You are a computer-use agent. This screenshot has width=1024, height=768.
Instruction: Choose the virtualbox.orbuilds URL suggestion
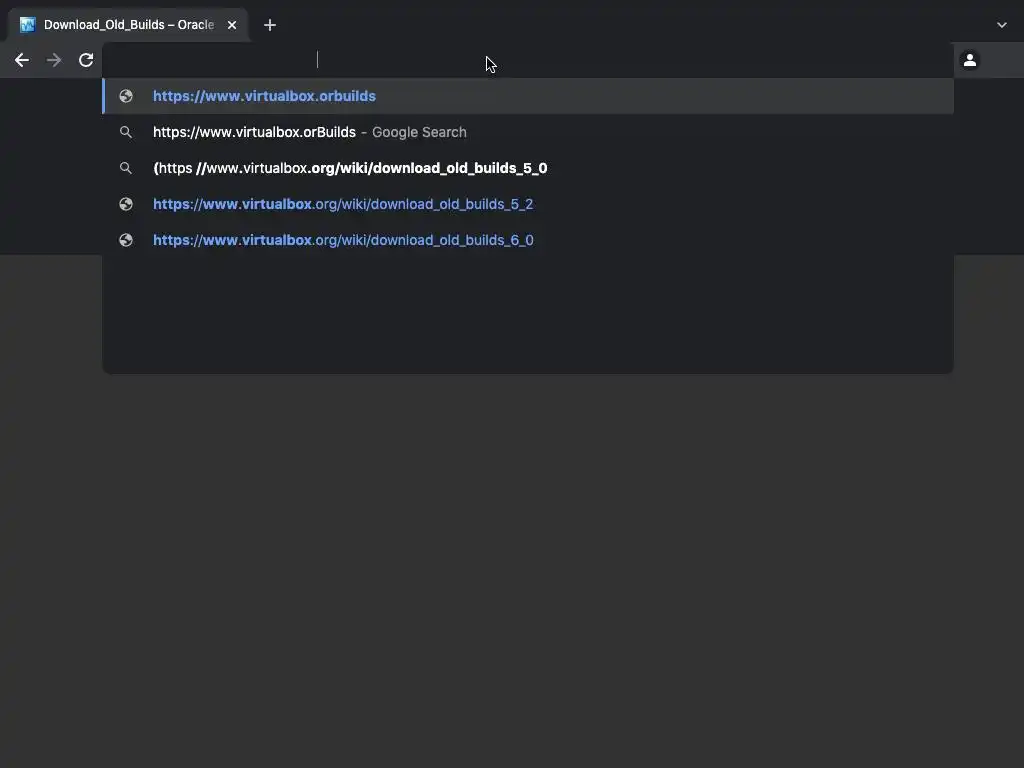528,96
